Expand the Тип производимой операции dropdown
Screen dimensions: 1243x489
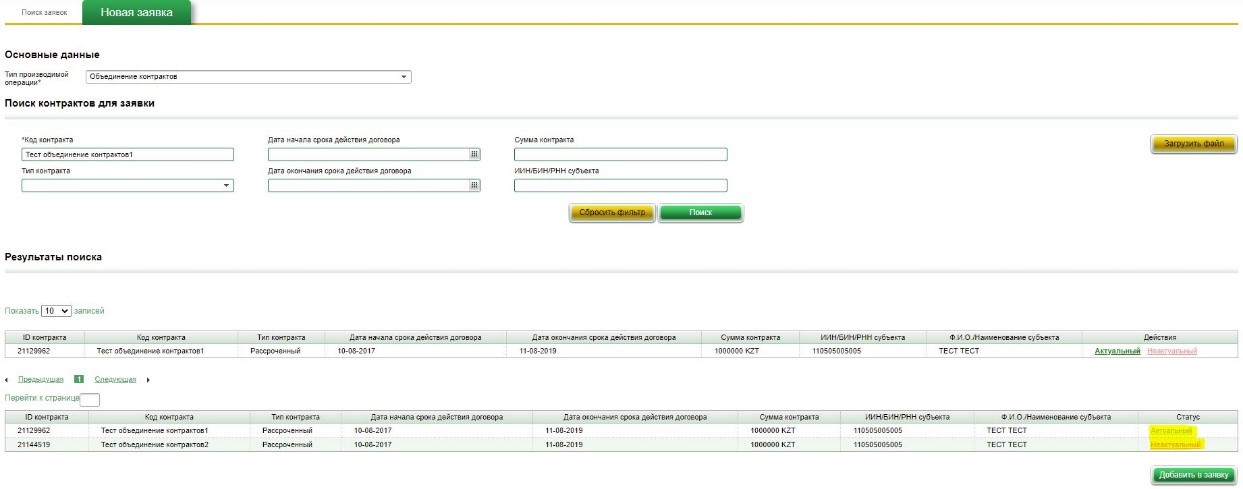(404, 76)
